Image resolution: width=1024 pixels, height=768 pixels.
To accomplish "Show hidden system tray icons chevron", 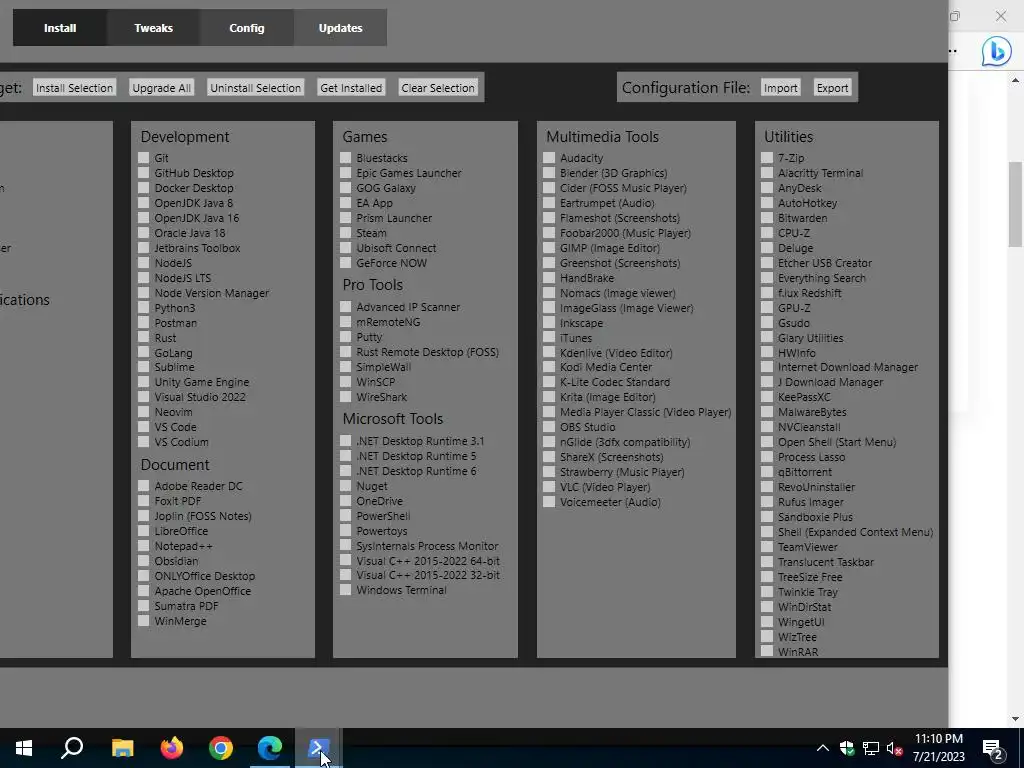I will tap(823, 748).
